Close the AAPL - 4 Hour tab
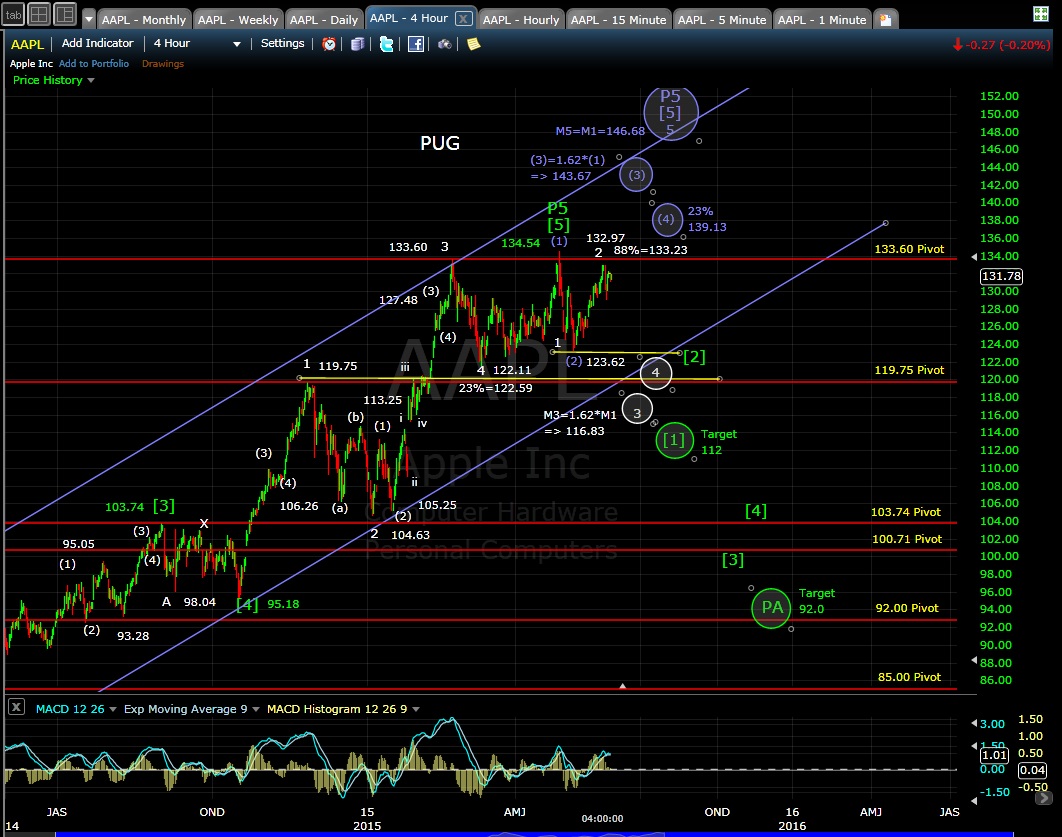Screen dimensions: 1062x837 tap(463, 18)
